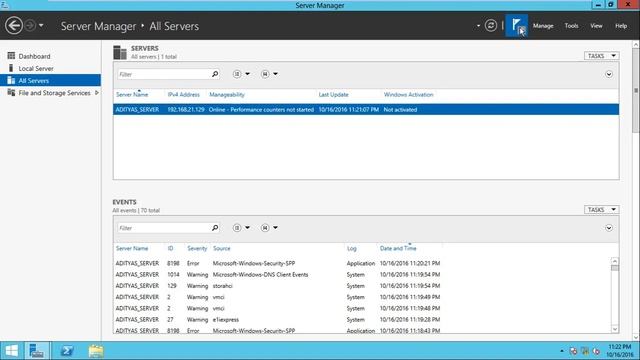Open File and Storage Services
Viewport: 640px width, 360px height.
click(x=54, y=93)
